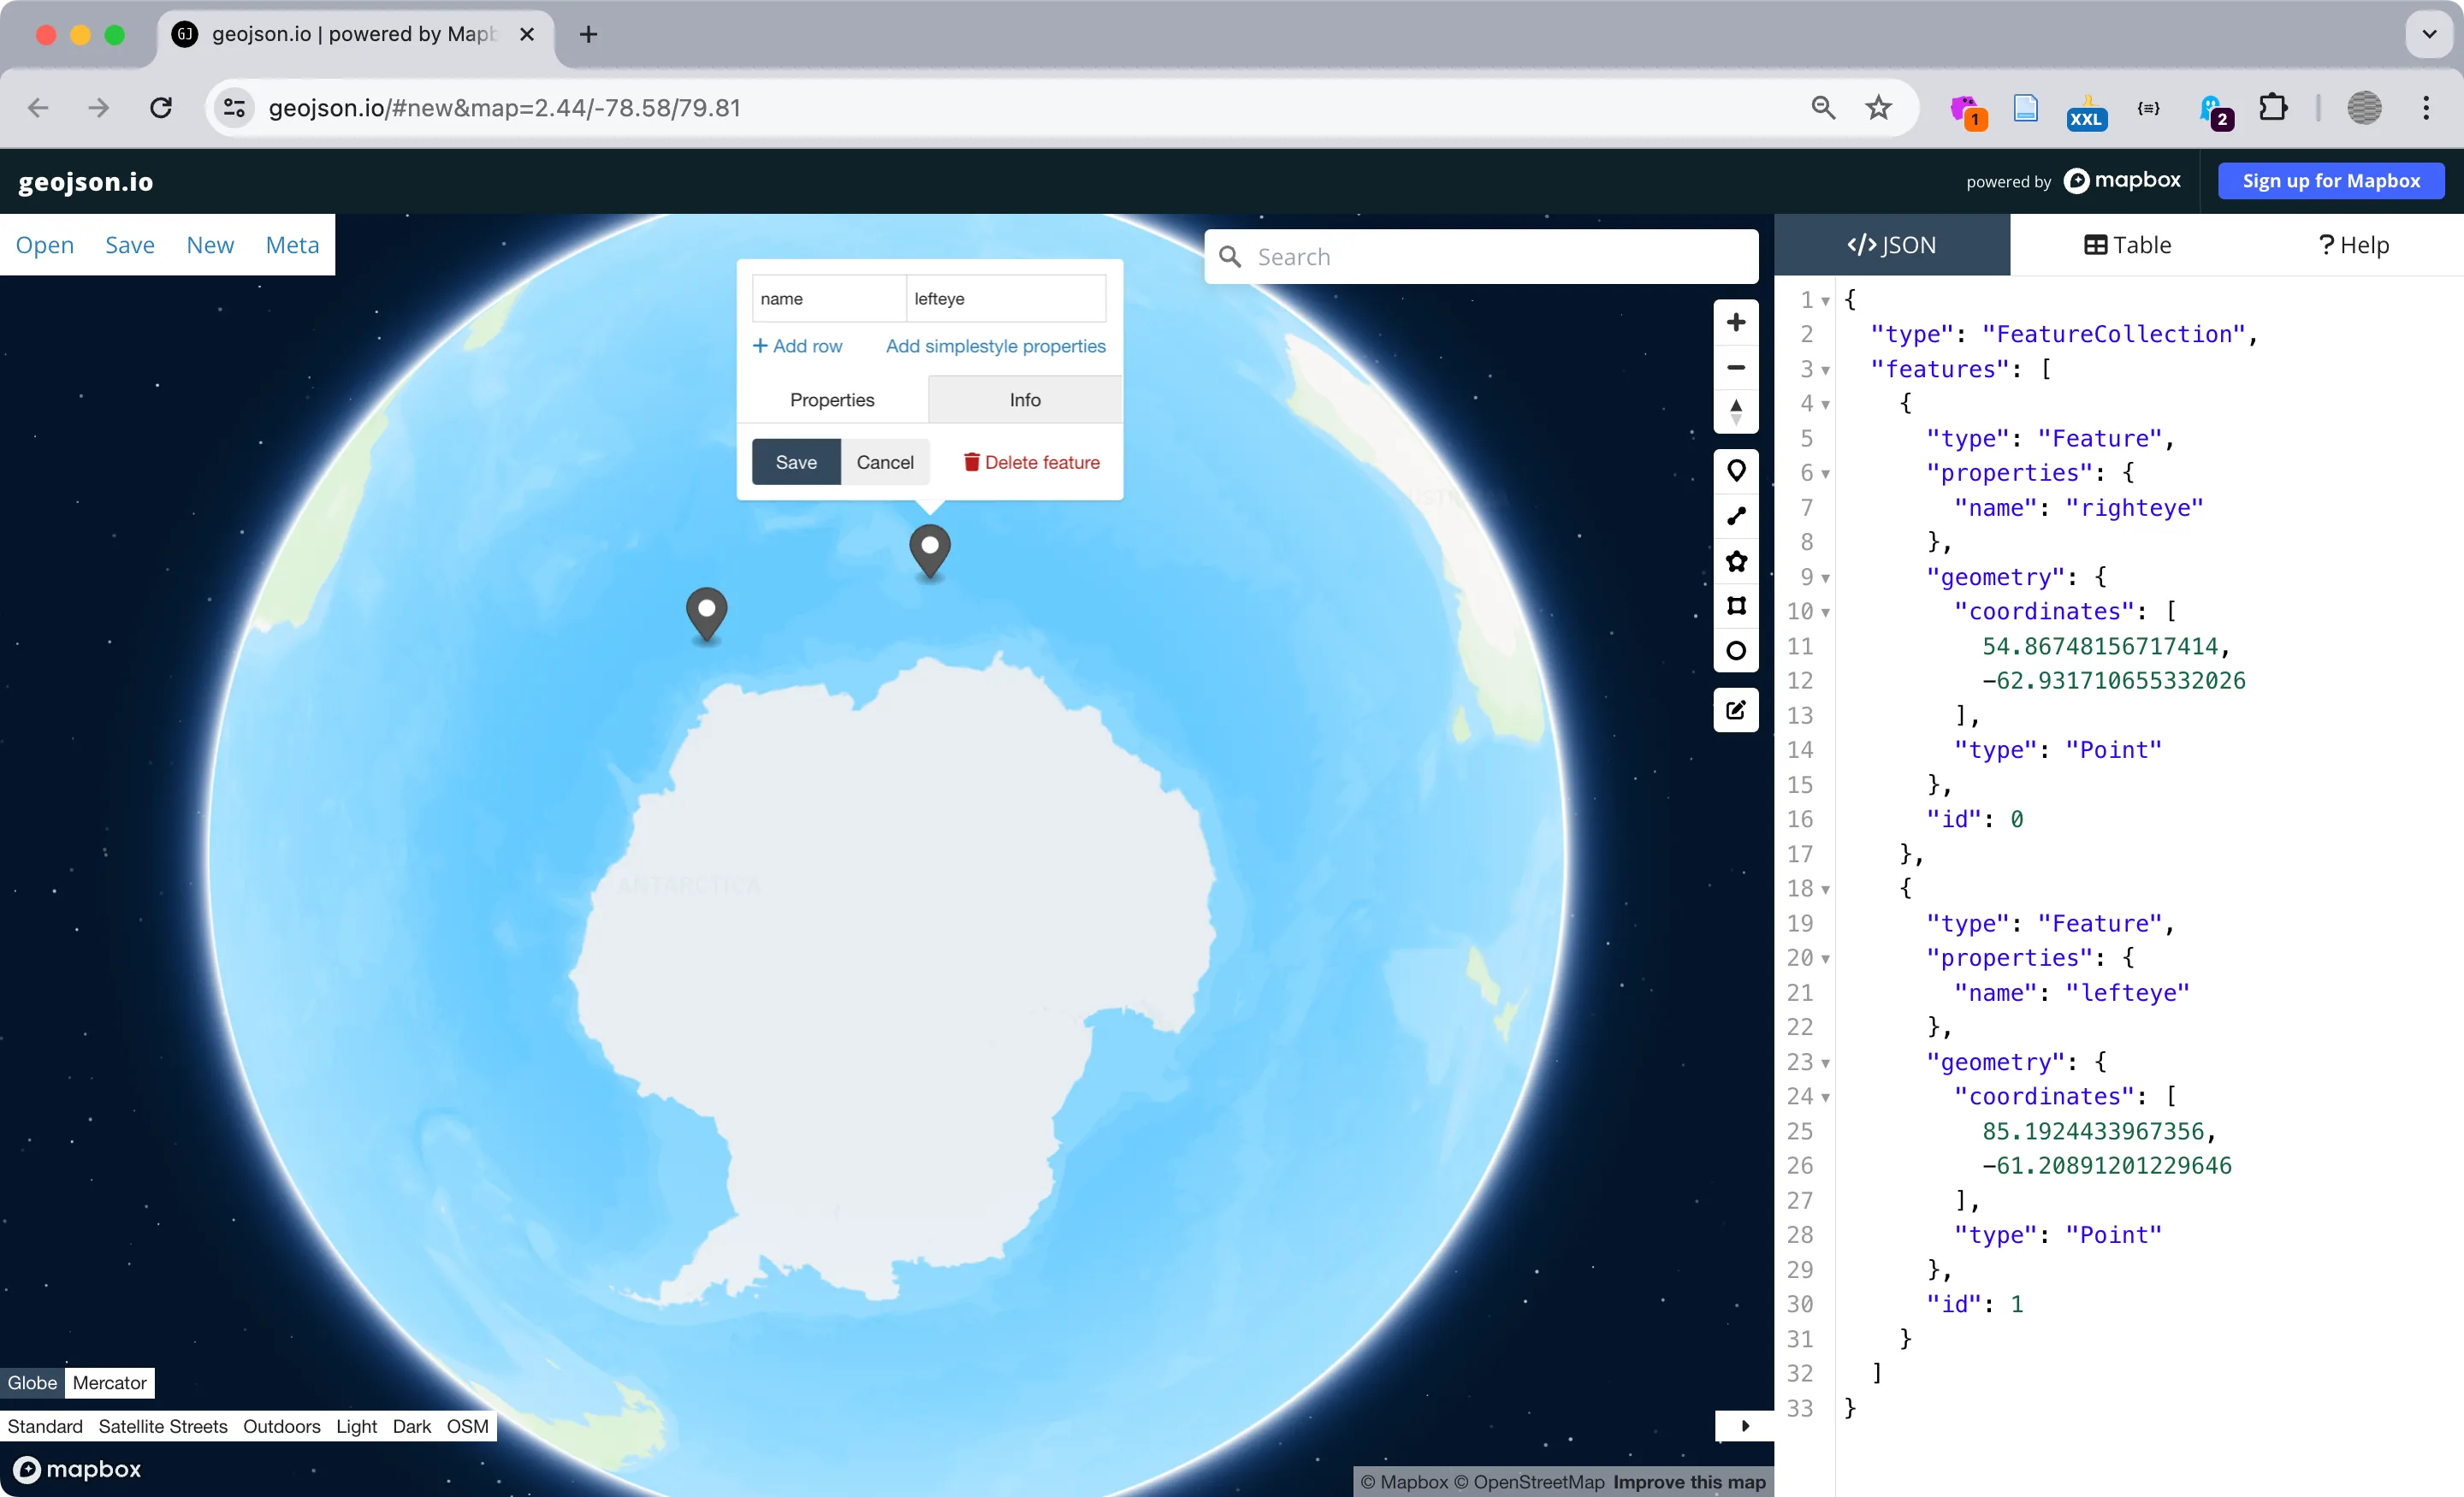
Task: Click the Search input field
Action: (x=1480, y=256)
